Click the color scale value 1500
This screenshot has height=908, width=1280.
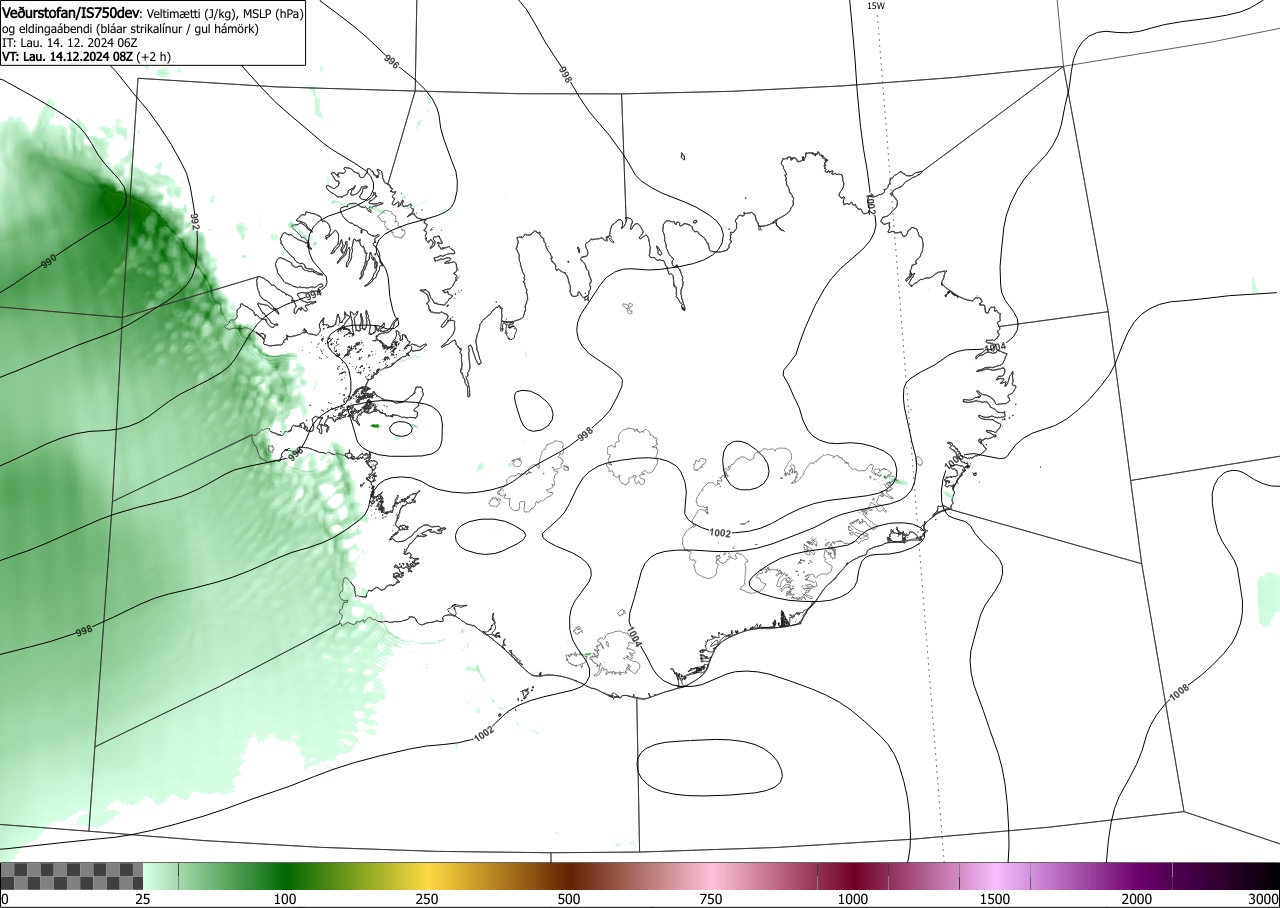(995, 899)
